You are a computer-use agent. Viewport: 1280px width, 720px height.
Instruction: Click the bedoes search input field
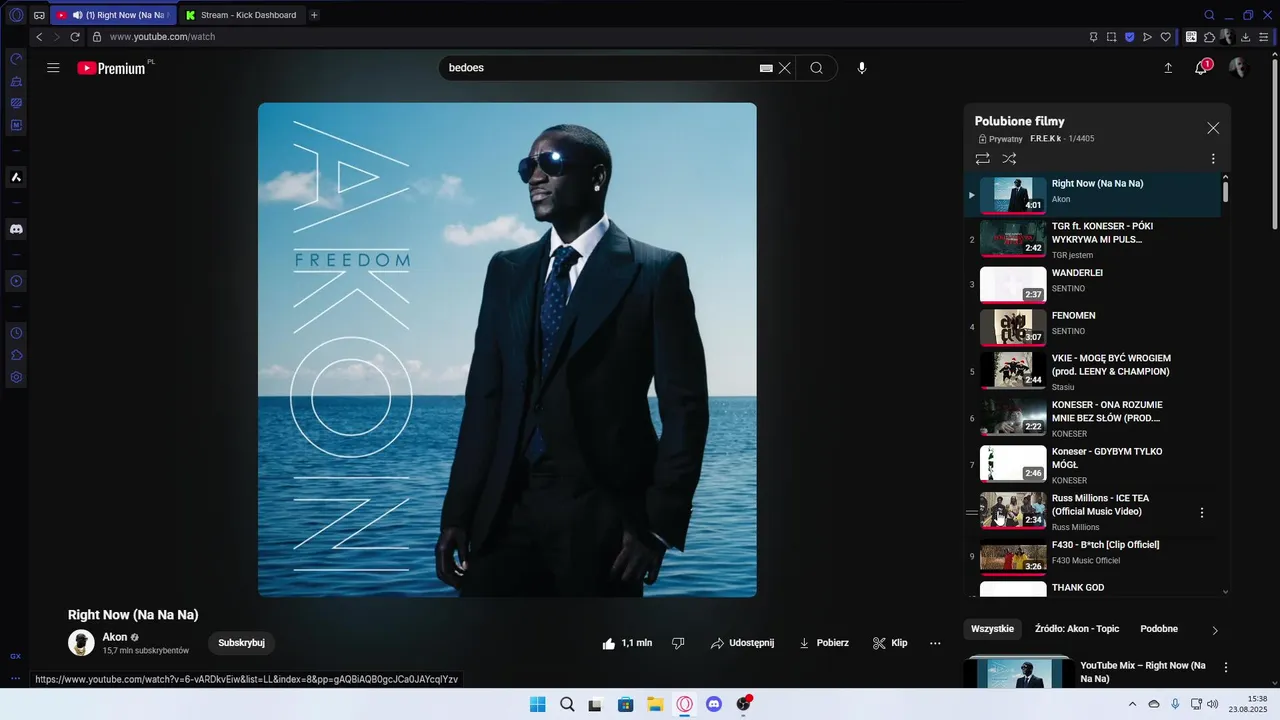coord(600,68)
